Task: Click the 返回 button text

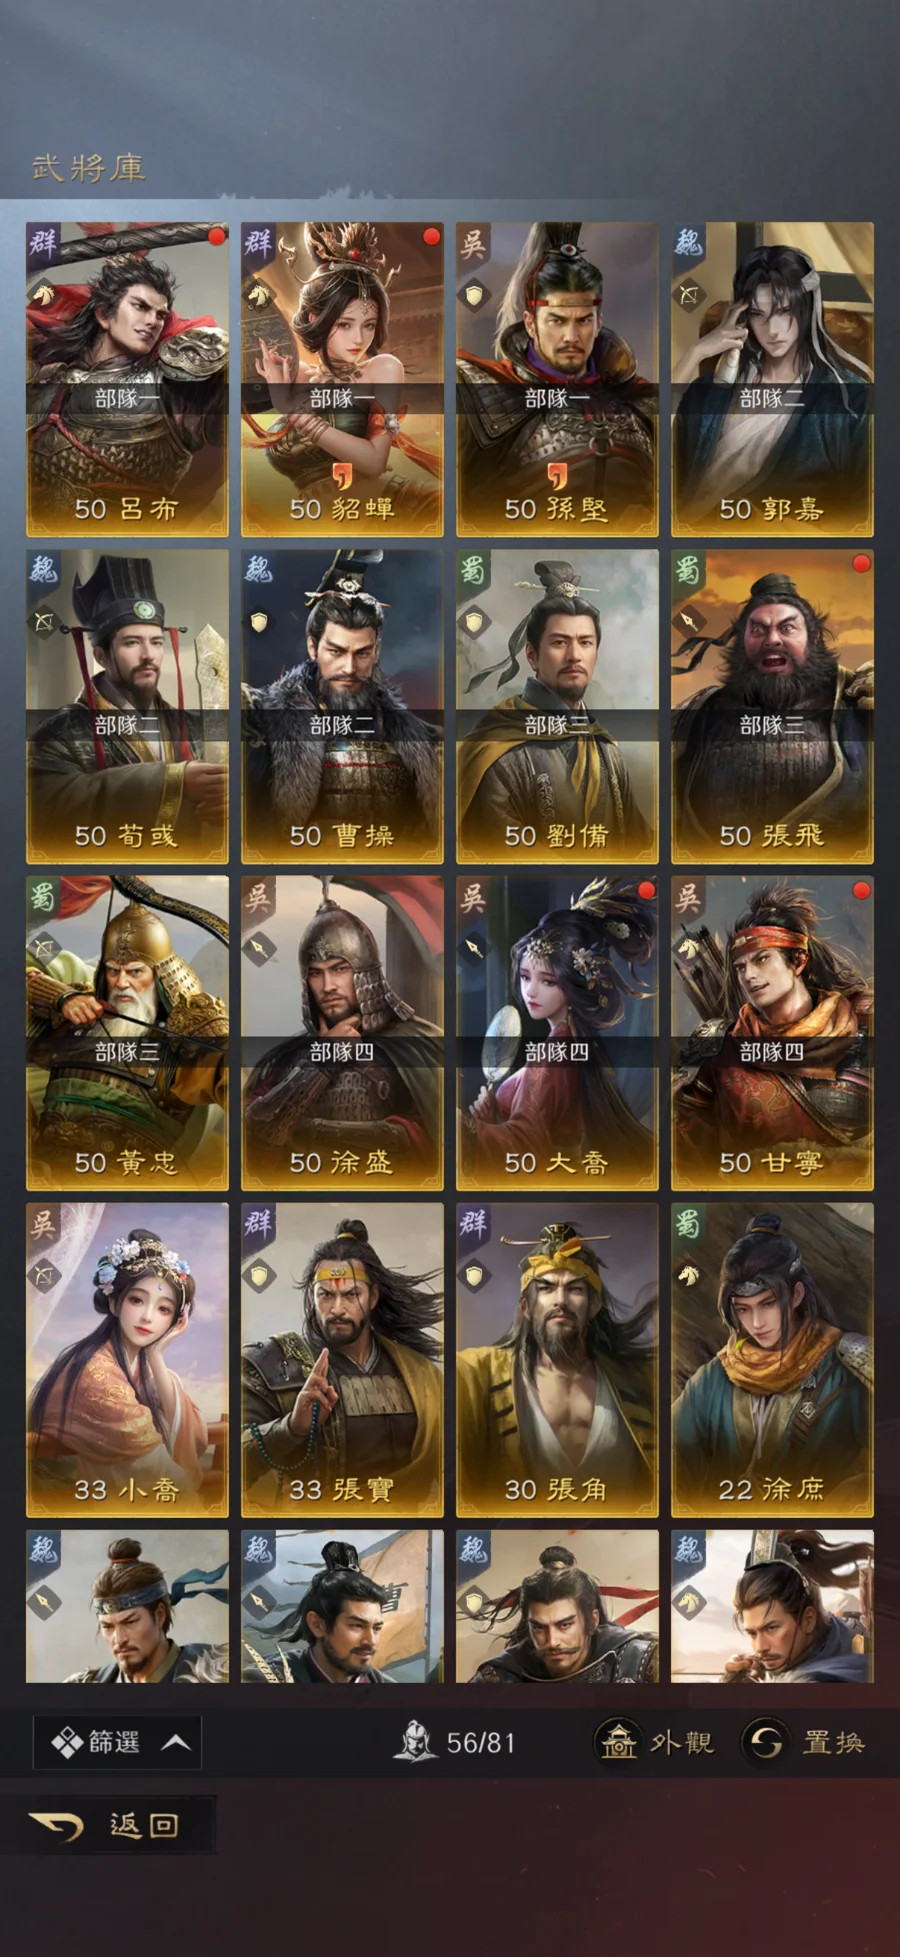Action: pyautogui.click(x=144, y=1826)
